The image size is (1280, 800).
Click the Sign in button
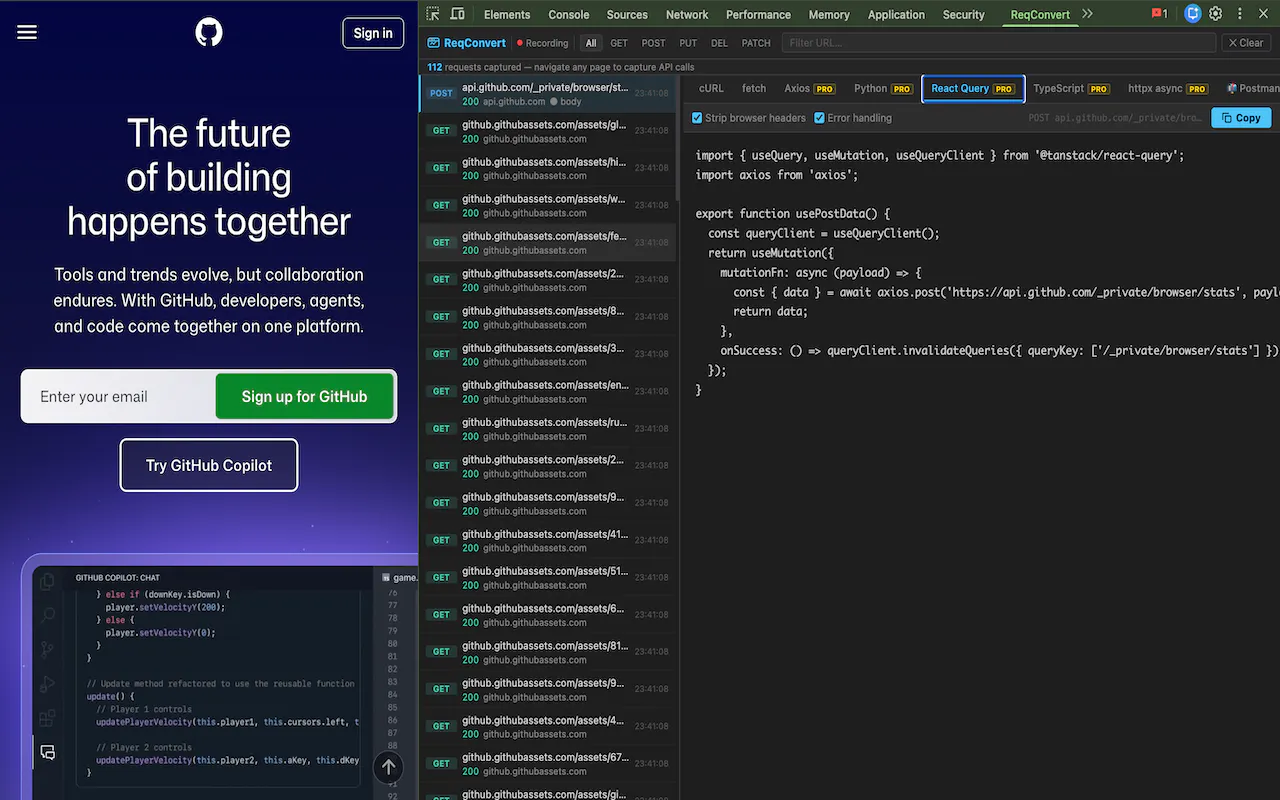click(x=373, y=33)
